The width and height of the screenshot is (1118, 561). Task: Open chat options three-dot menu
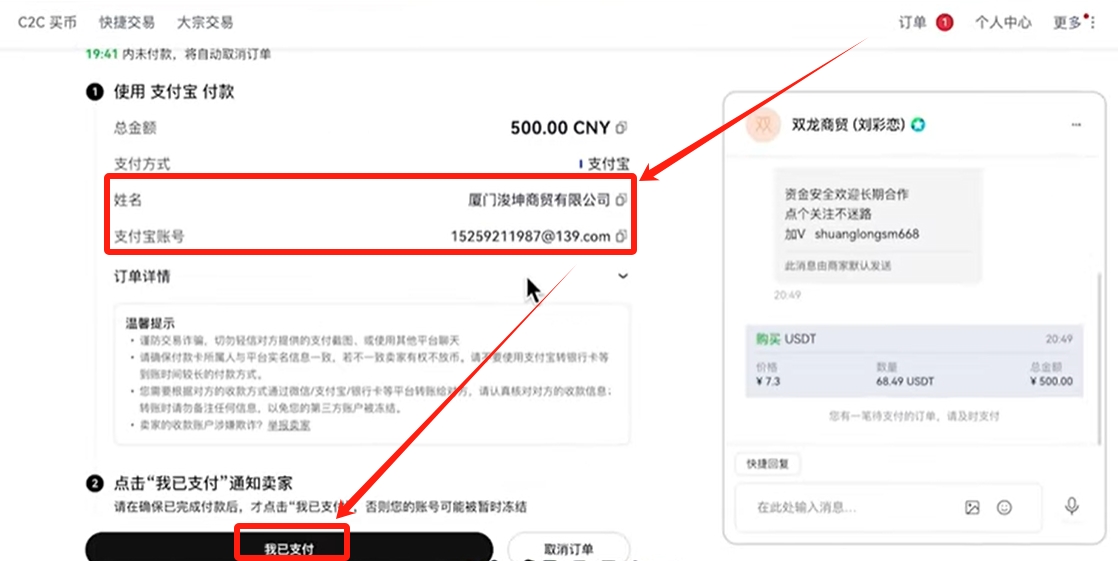pyautogui.click(x=1076, y=125)
